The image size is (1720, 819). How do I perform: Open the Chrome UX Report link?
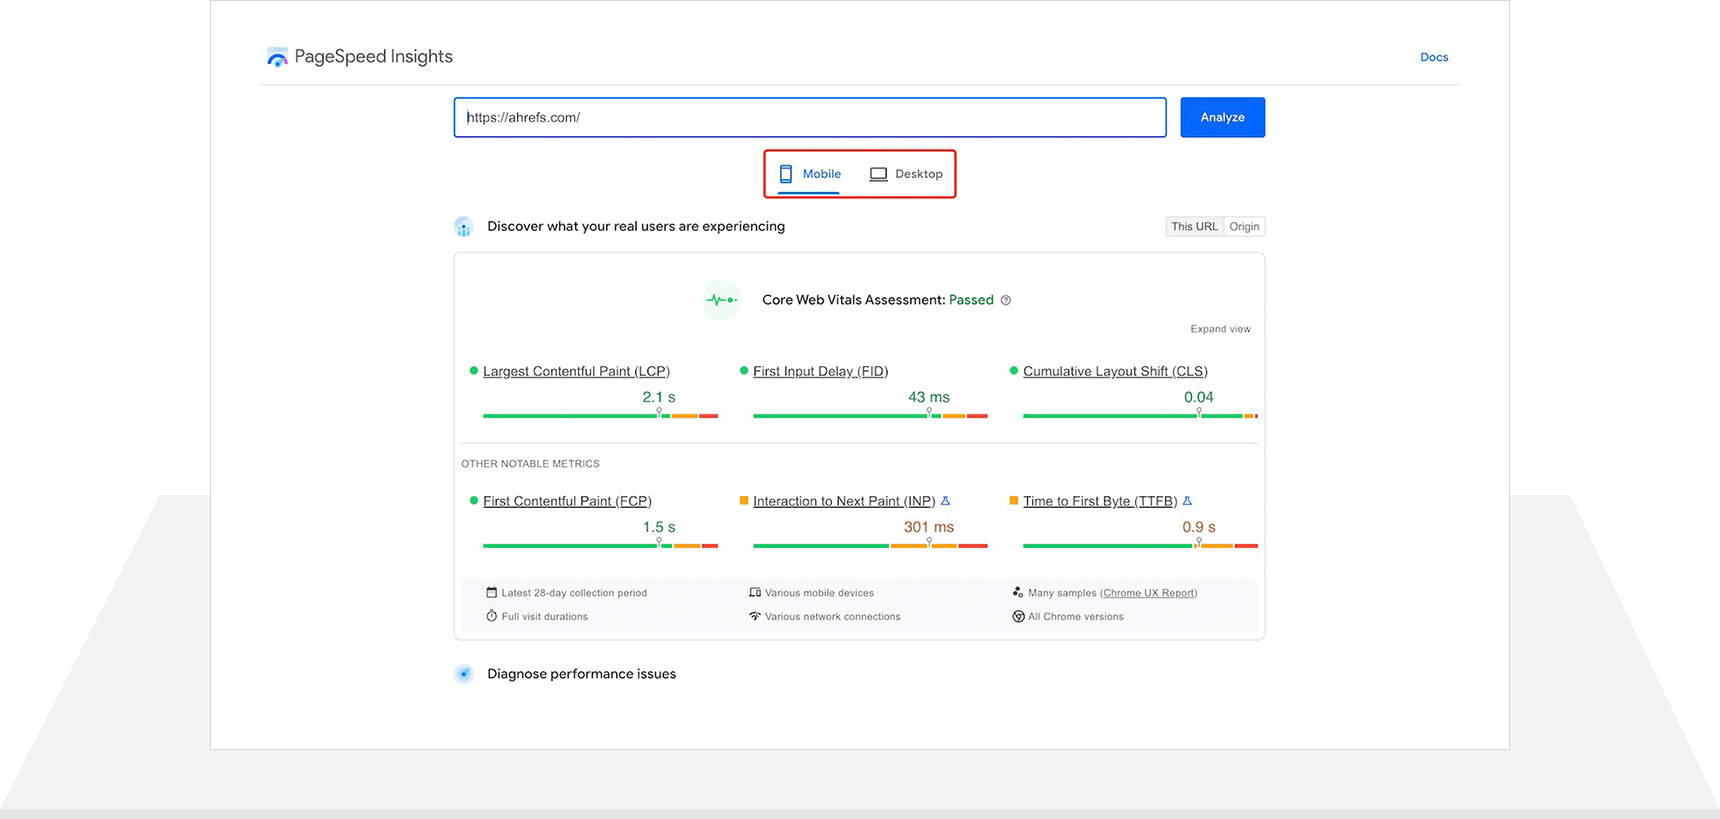(x=1148, y=593)
